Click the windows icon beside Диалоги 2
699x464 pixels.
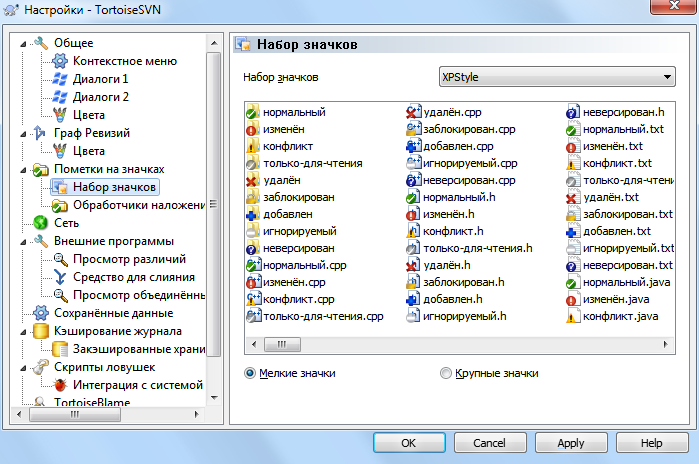pos(60,97)
